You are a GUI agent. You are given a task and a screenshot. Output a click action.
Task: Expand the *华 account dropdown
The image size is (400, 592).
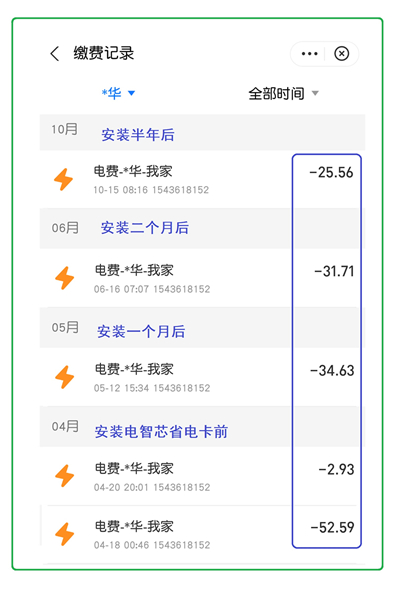[x=118, y=93]
